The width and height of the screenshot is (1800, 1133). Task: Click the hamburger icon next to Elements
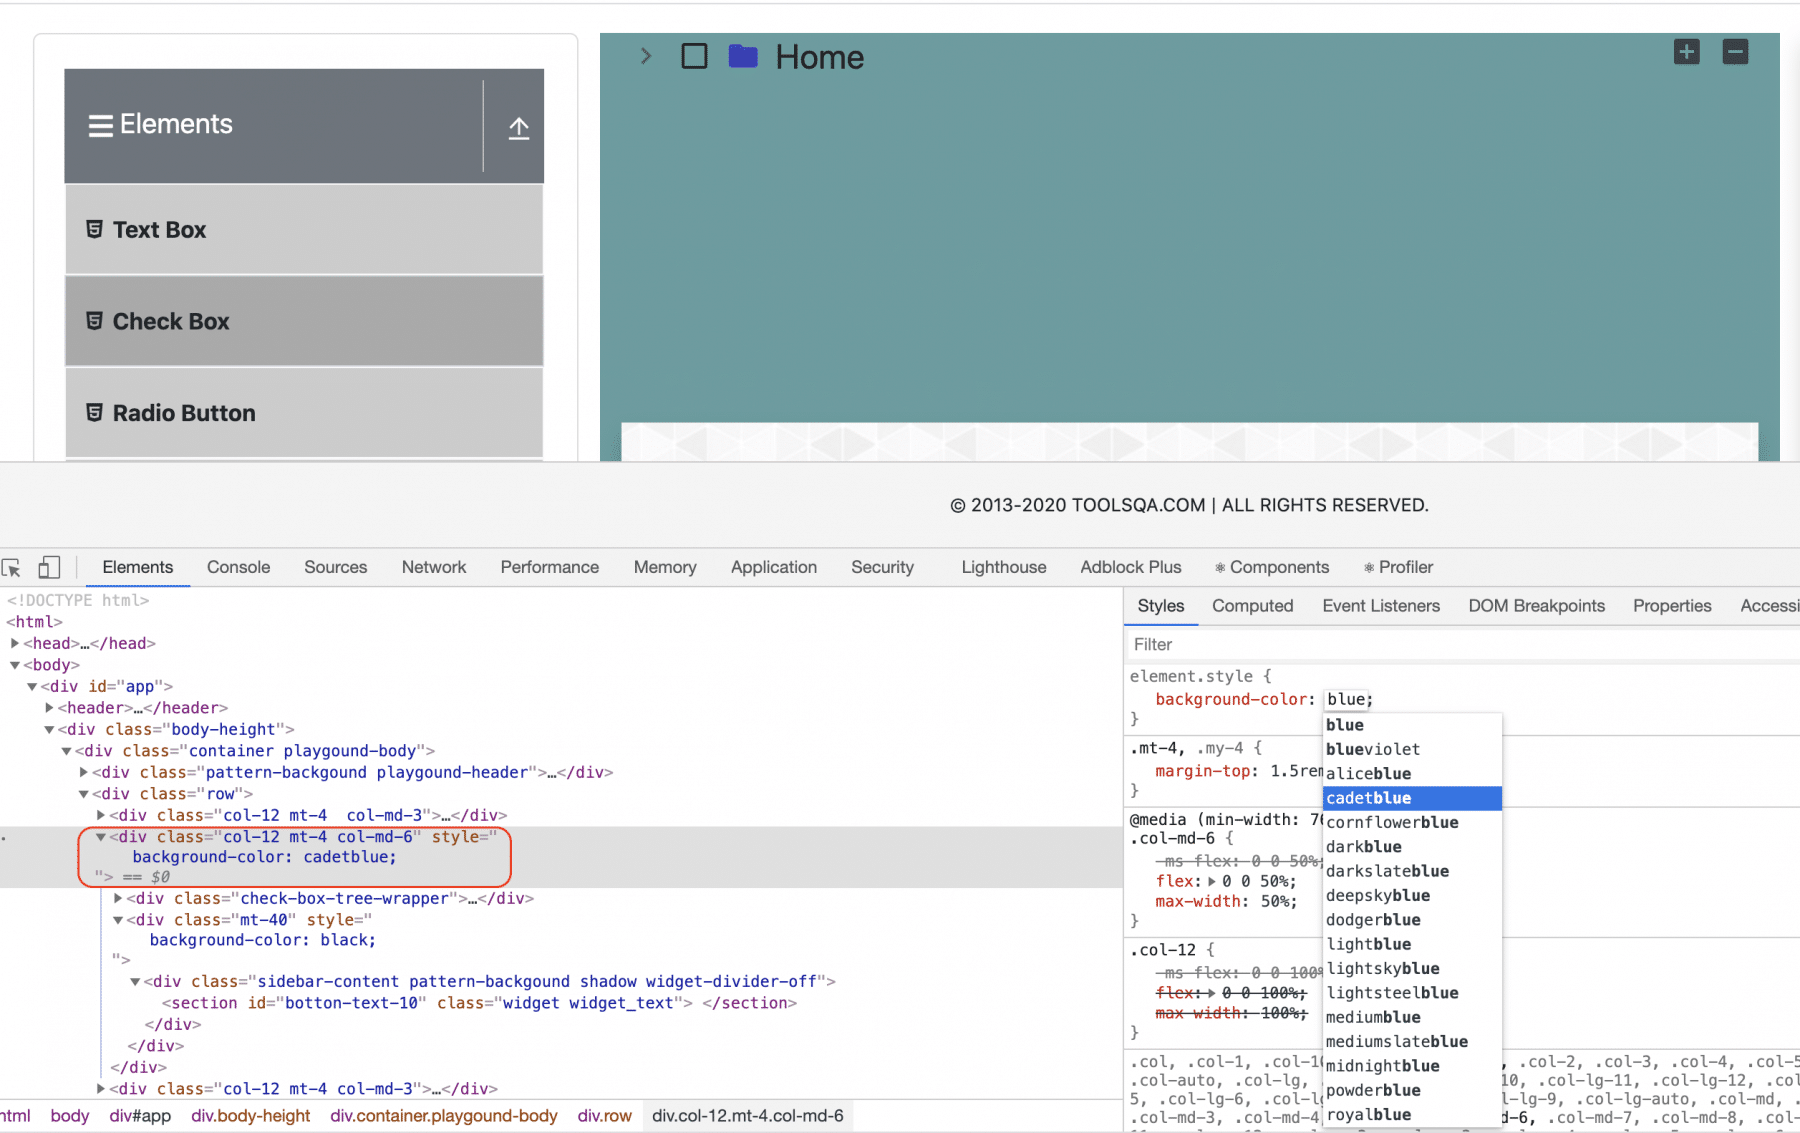(x=100, y=126)
